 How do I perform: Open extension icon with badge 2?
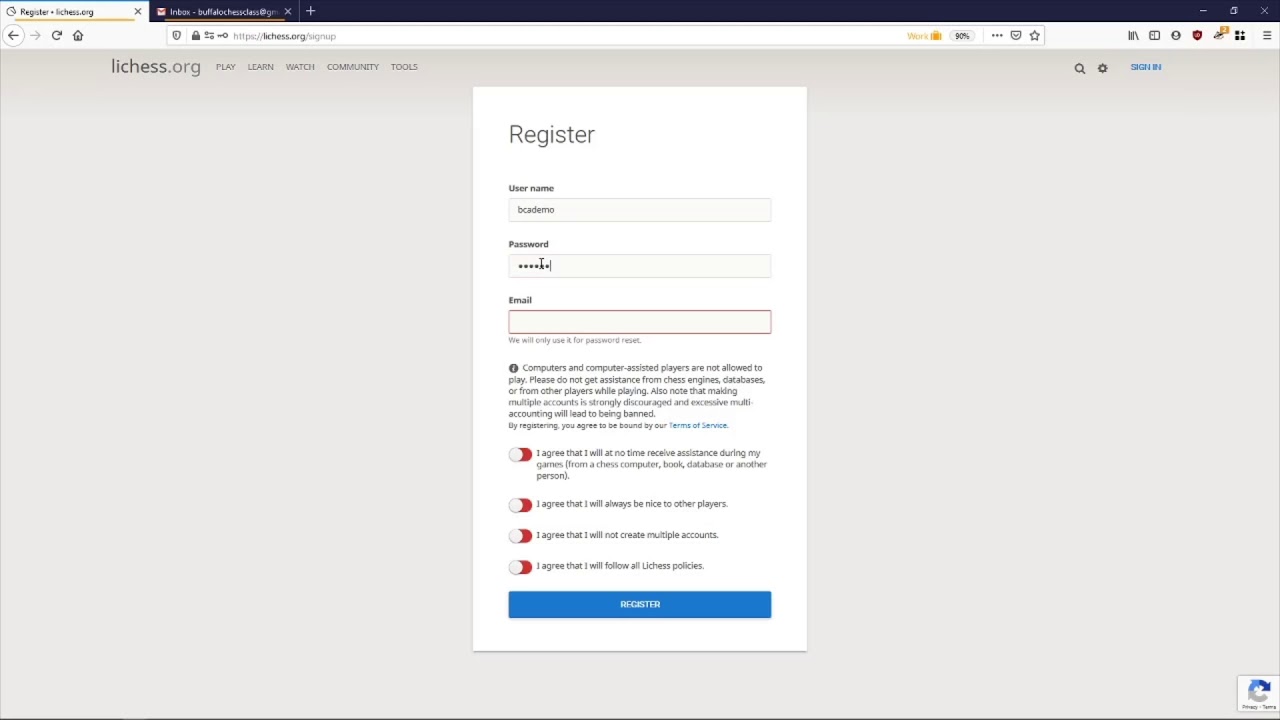[1219, 35]
